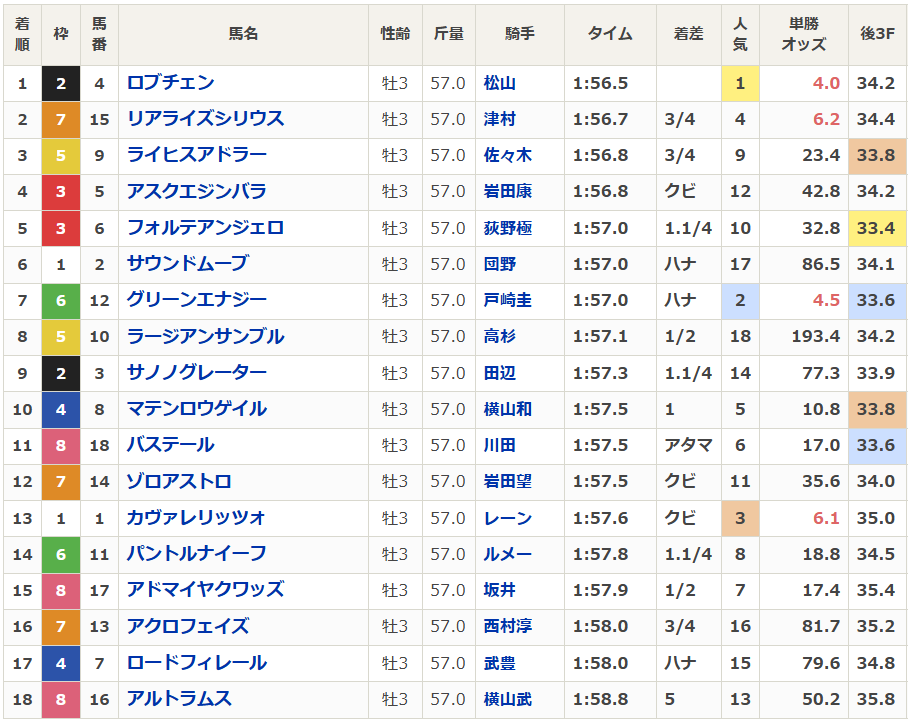Open jockey 松山 profile link
Viewport: 908px width, 723px height.
pyautogui.click(x=500, y=83)
